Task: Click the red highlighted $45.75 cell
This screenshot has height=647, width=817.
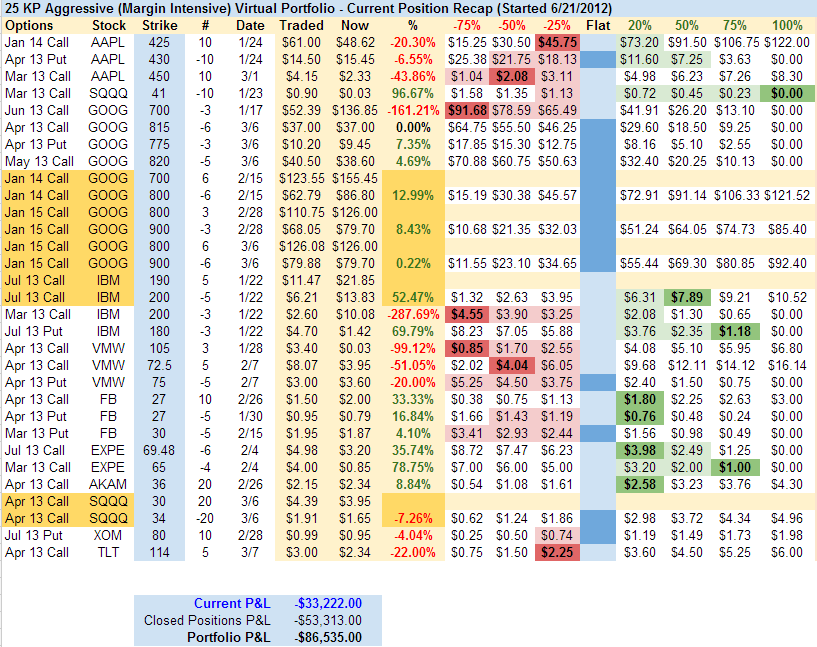Action: (x=557, y=42)
